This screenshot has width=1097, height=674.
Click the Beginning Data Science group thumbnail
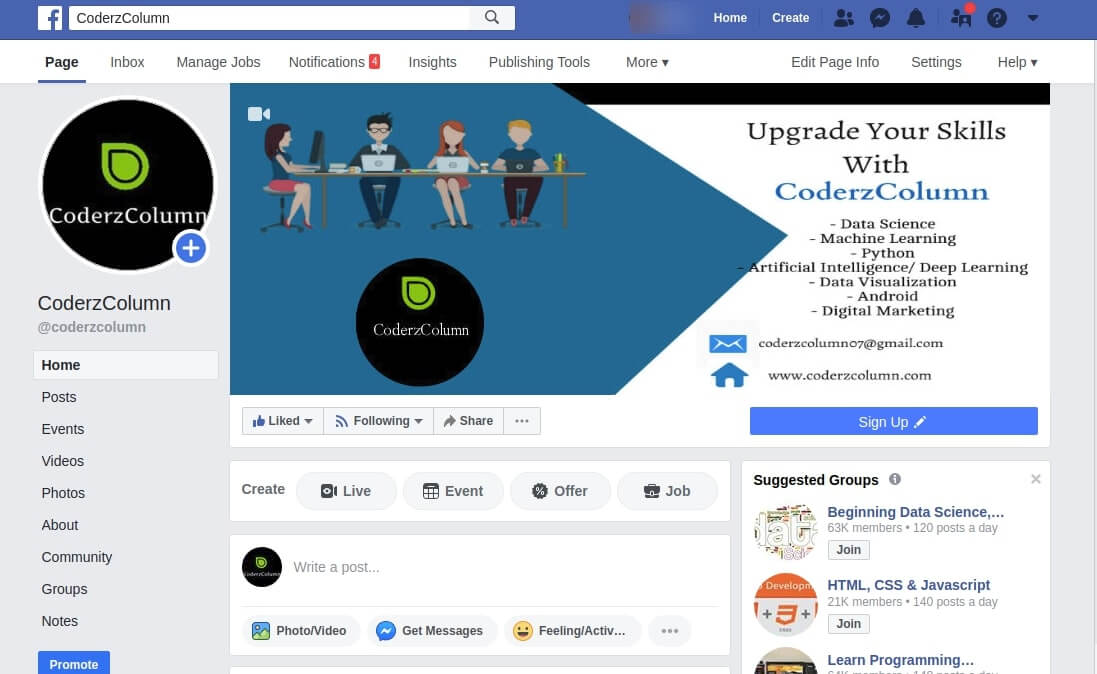[786, 532]
